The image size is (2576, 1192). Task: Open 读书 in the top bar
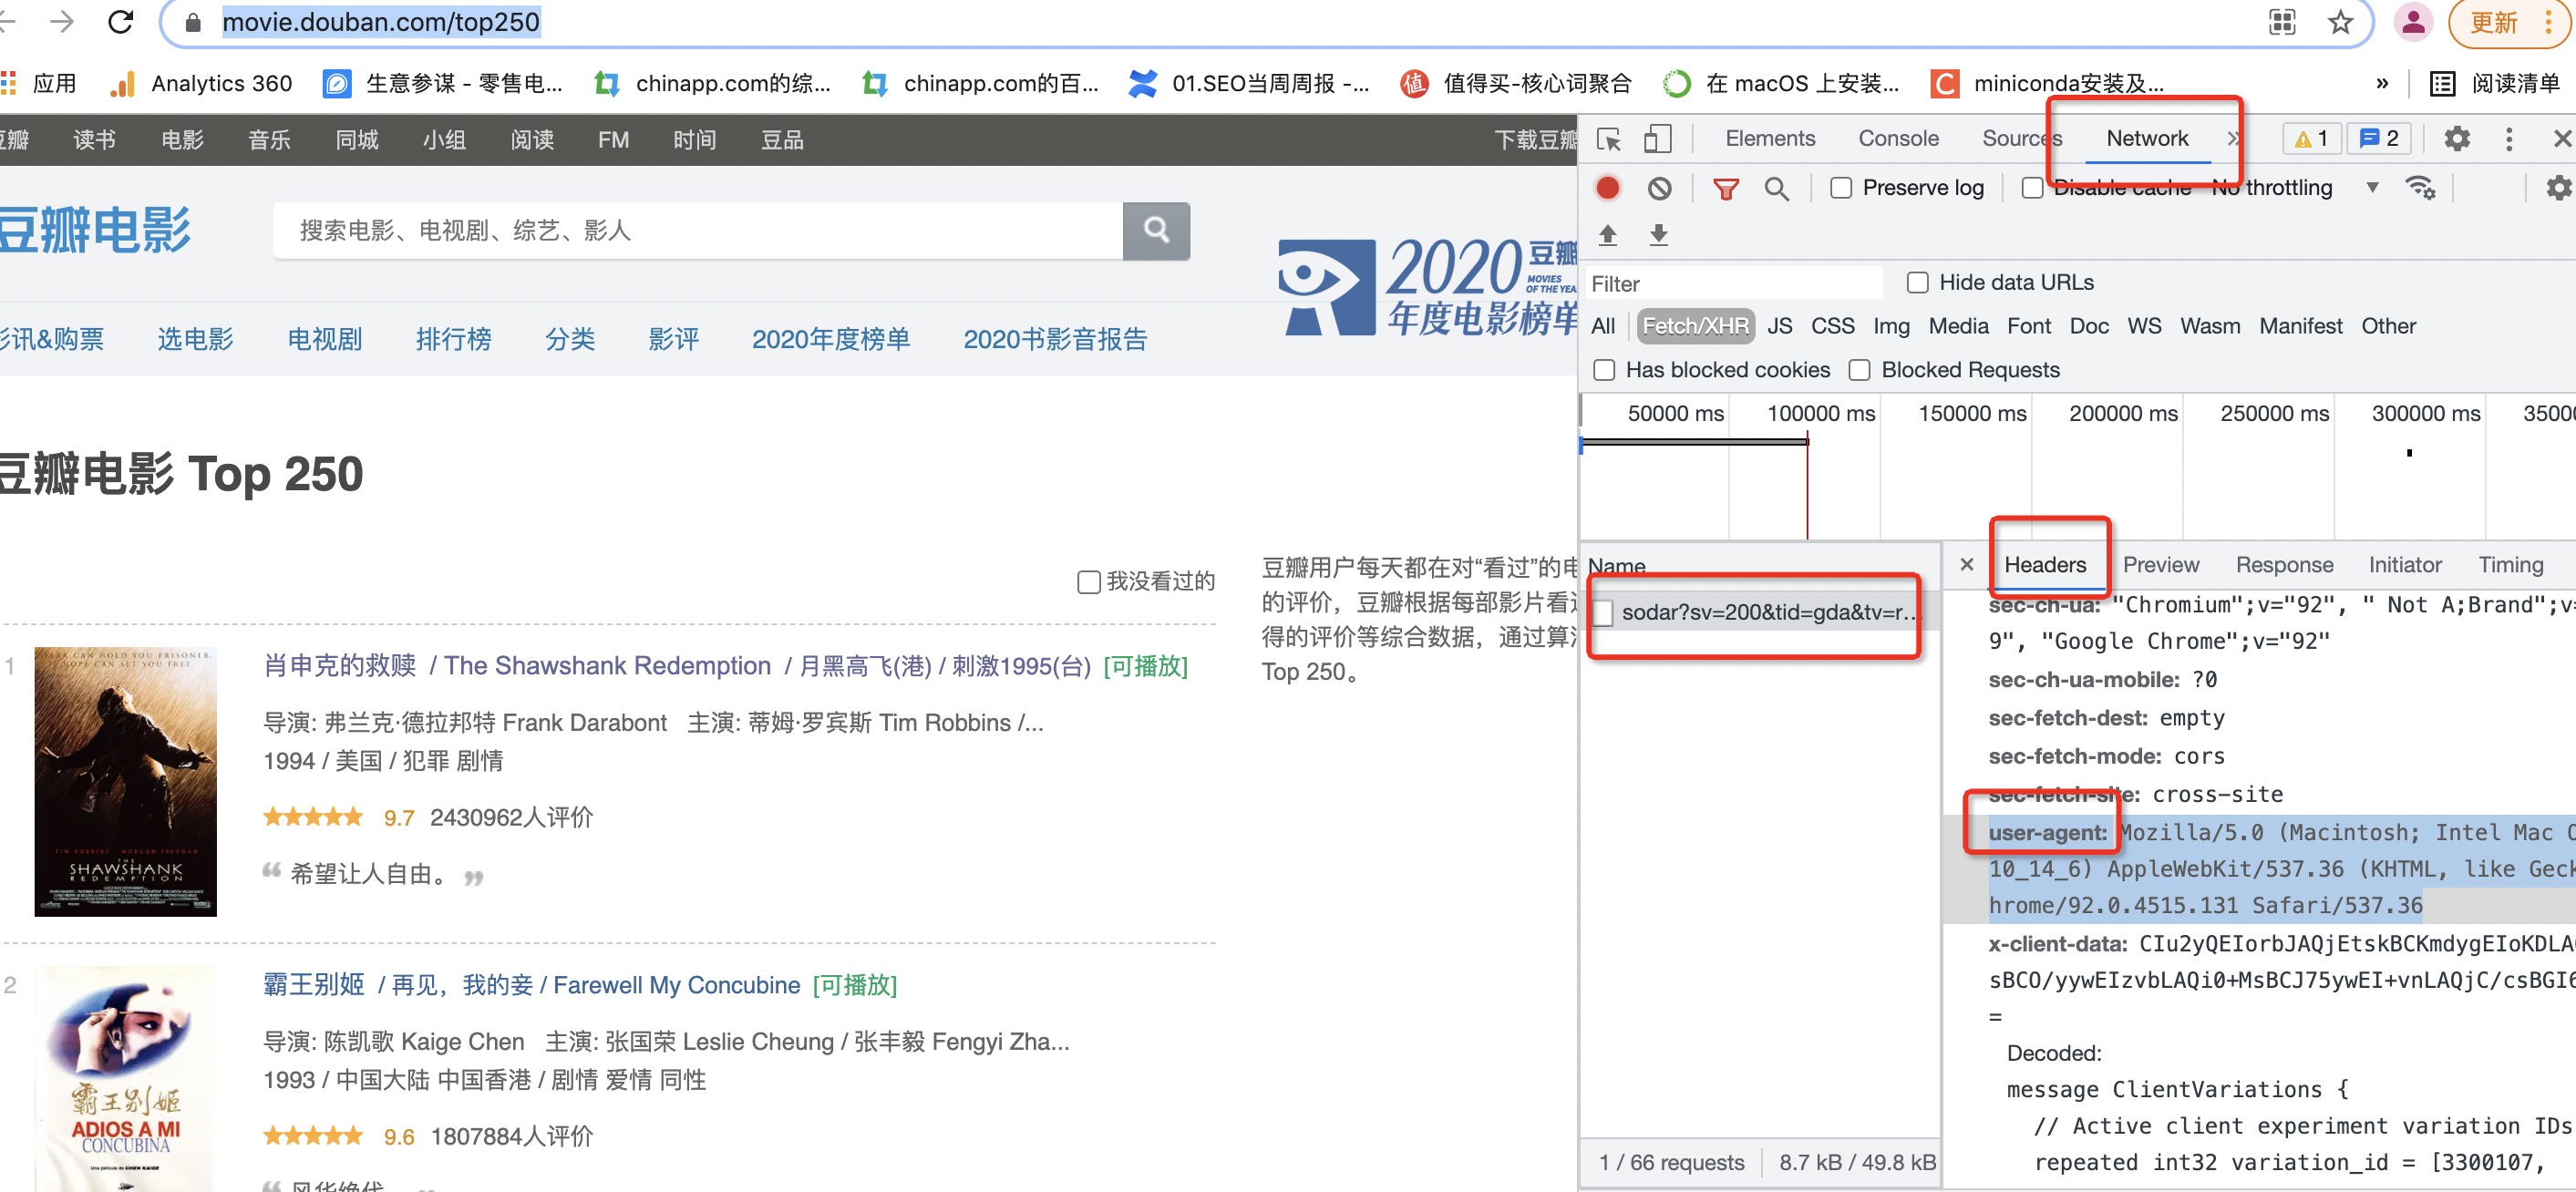94,141
